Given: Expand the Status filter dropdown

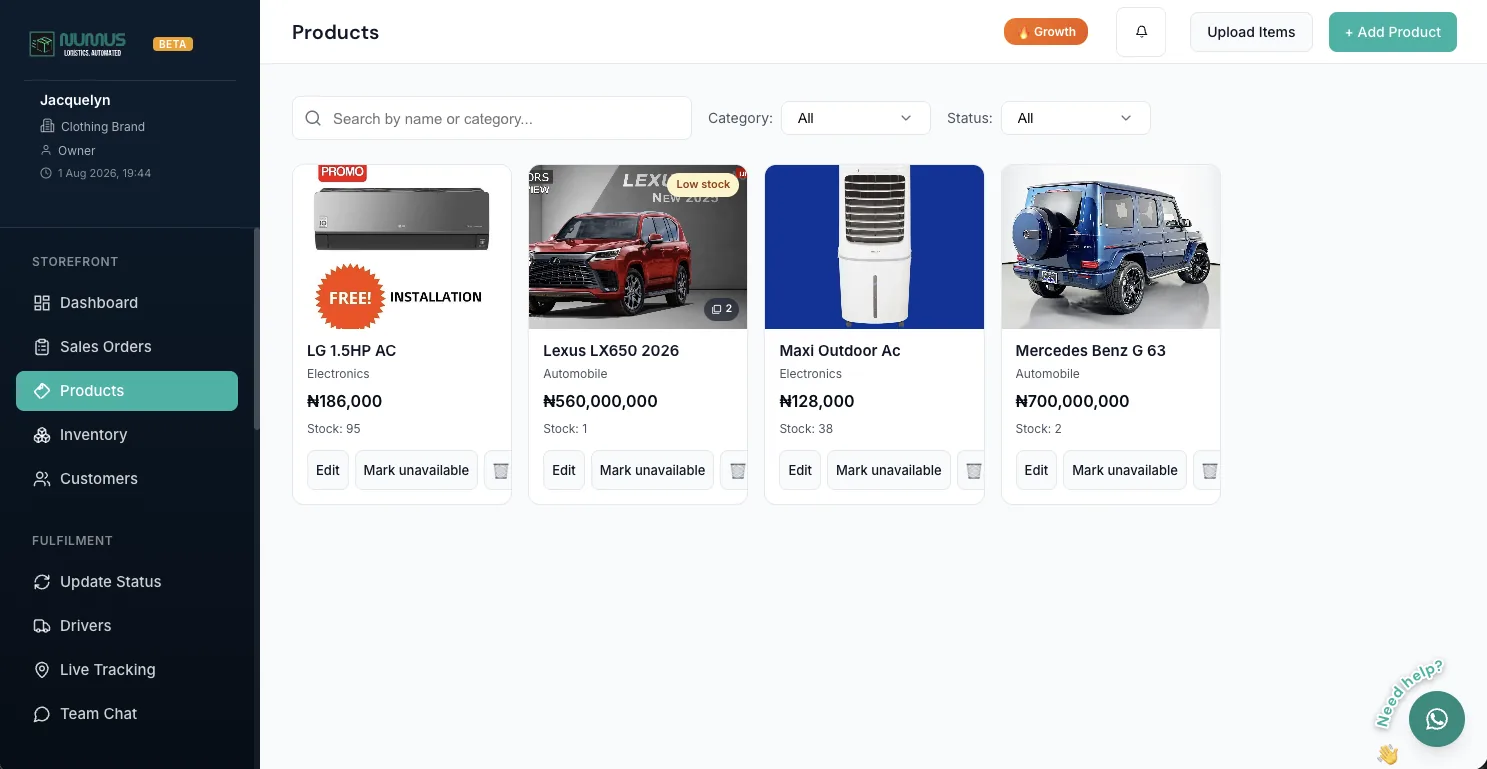Looking at the screenshot, I should pyautogui.click(x=1075, y=118).
